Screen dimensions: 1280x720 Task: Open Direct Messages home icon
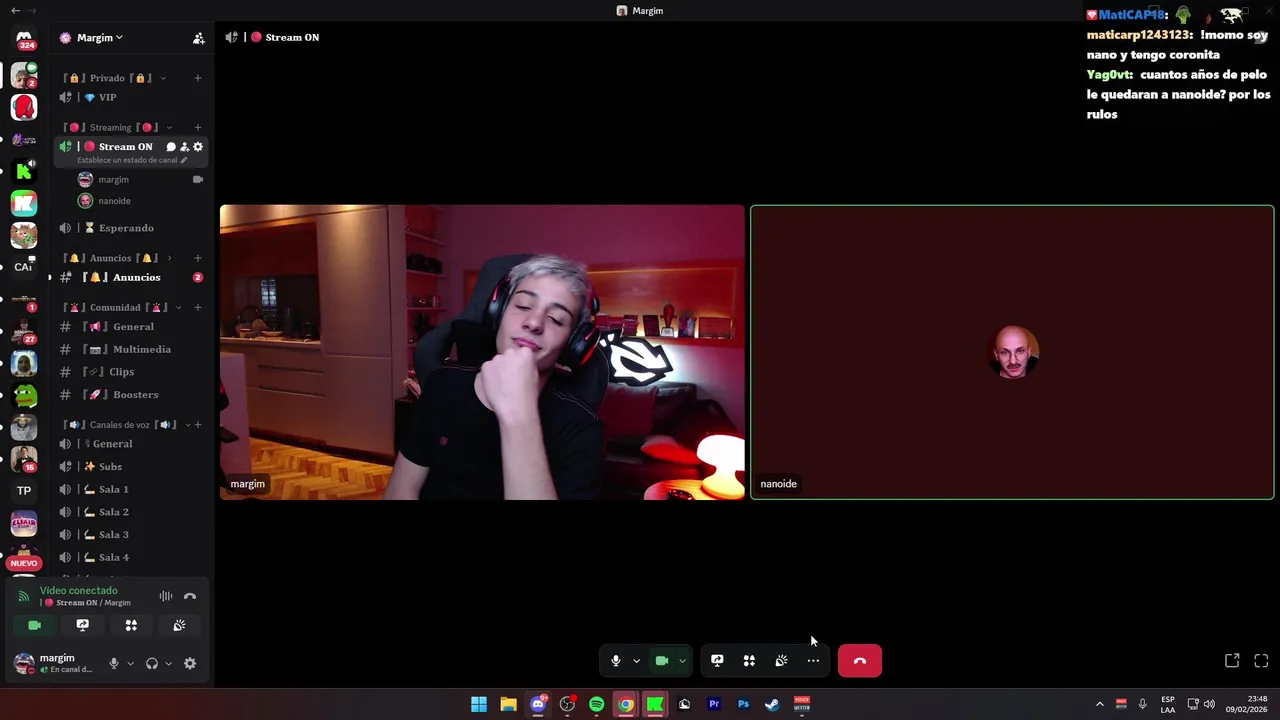click(24, 39)
